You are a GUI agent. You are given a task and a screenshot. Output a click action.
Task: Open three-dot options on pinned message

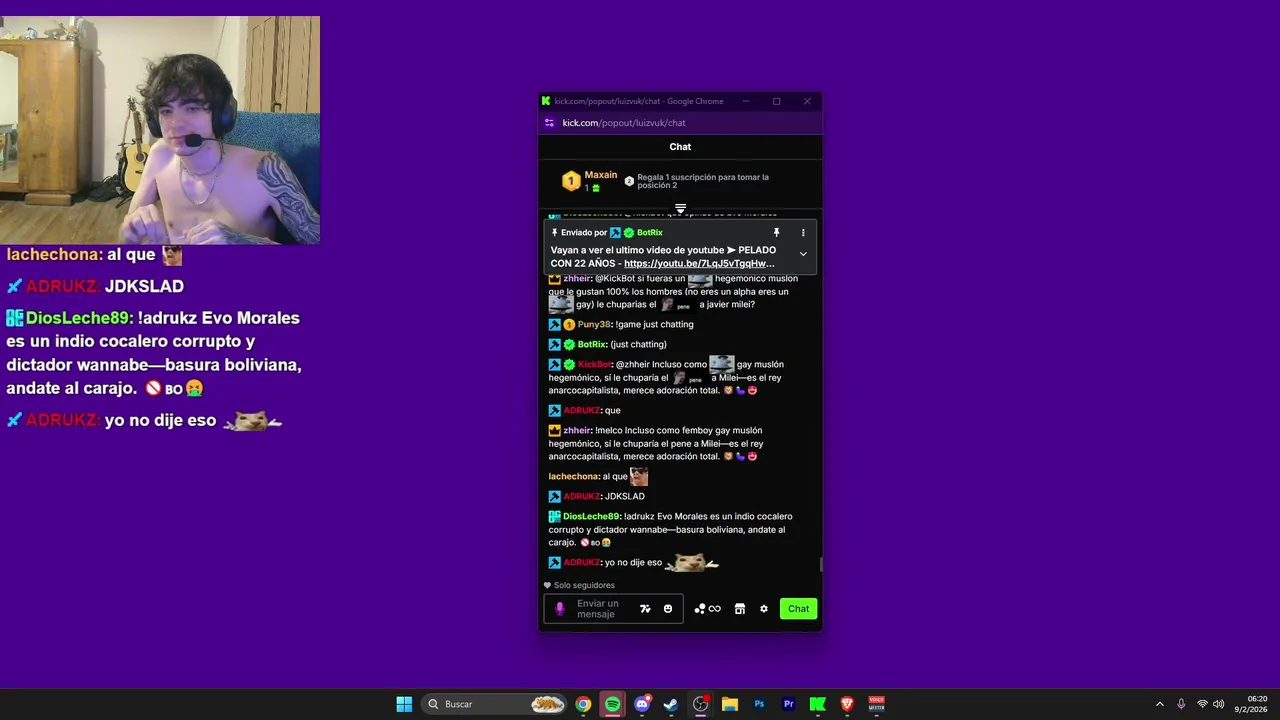coord(802,232)
